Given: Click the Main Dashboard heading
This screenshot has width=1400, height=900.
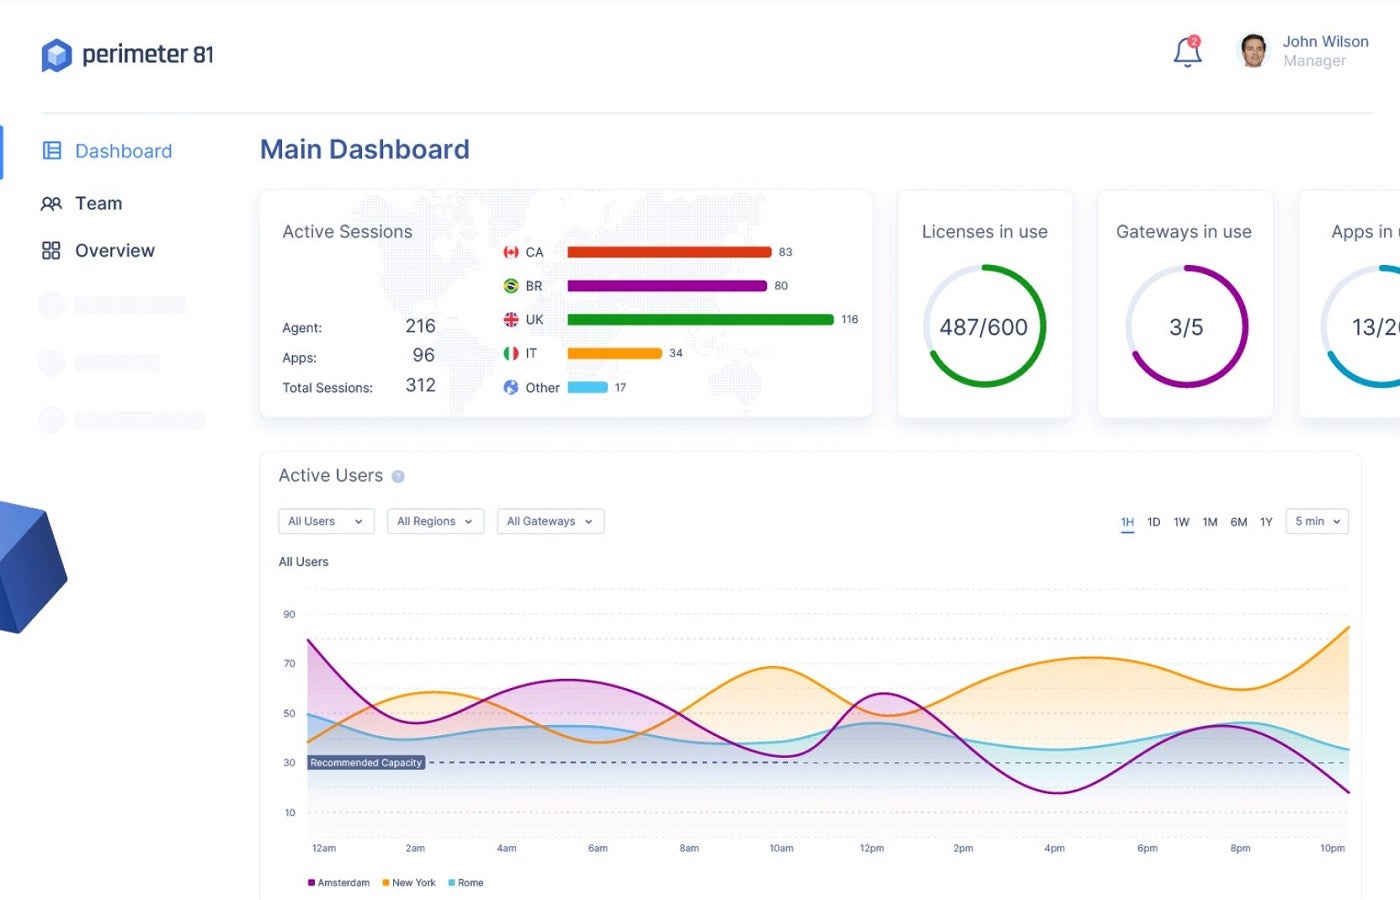Looking at the screenshot, I should click(364, 150).
